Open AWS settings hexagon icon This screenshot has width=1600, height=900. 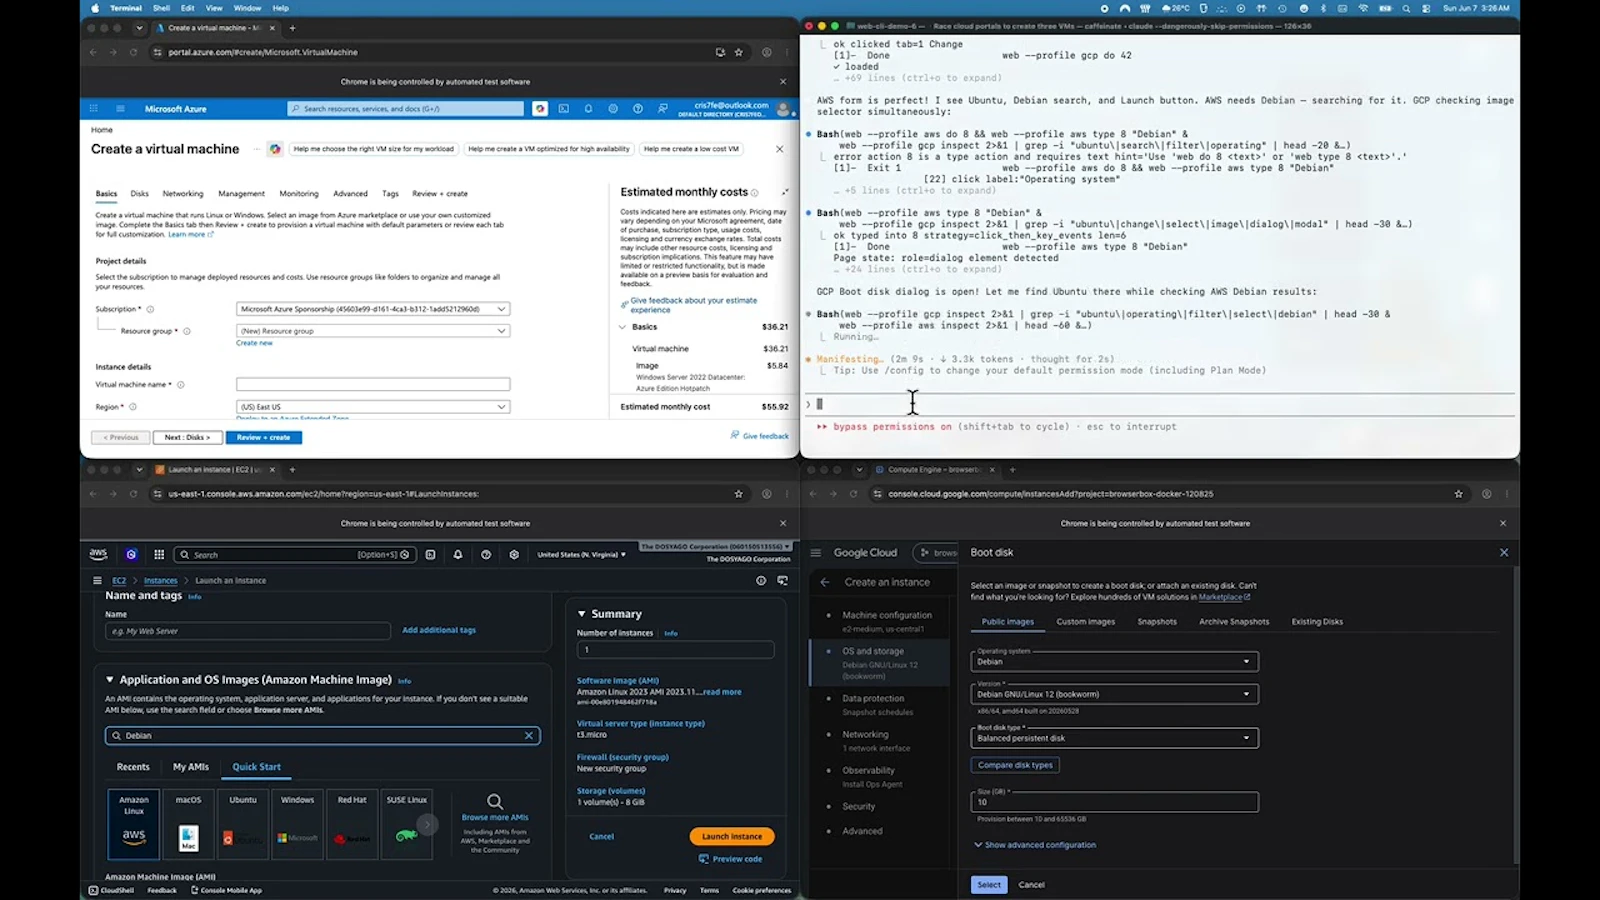click(514, 554)
